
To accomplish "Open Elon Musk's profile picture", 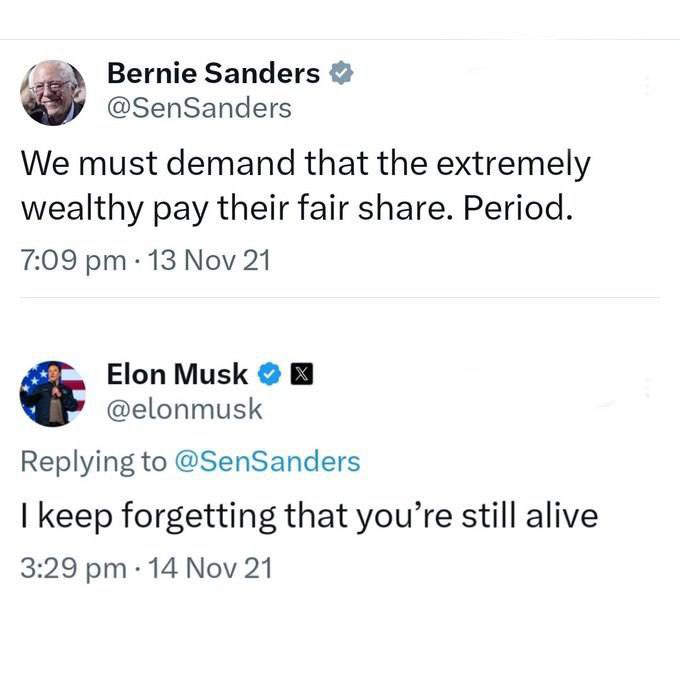I will pyautogui.click(x=54, y=392).
